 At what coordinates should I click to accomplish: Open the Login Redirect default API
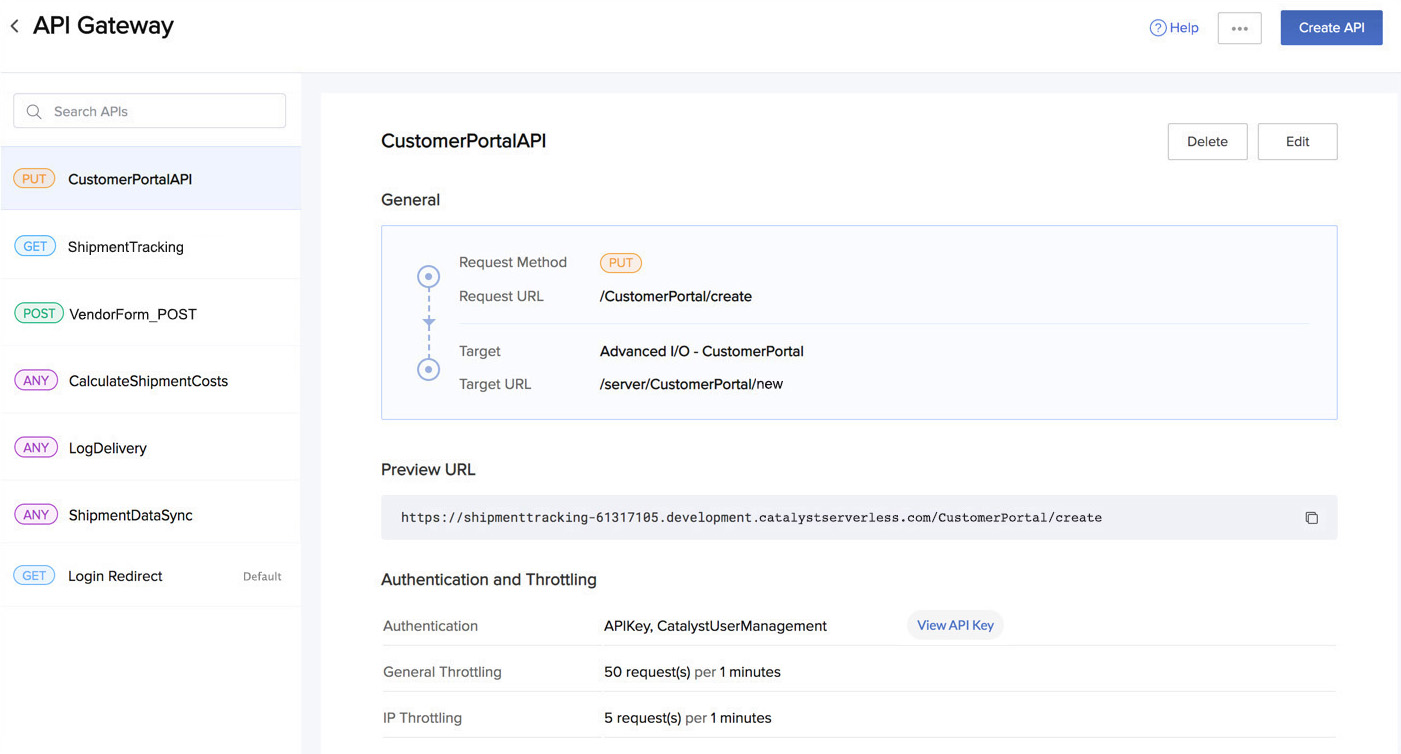click(x=115, y=576)
